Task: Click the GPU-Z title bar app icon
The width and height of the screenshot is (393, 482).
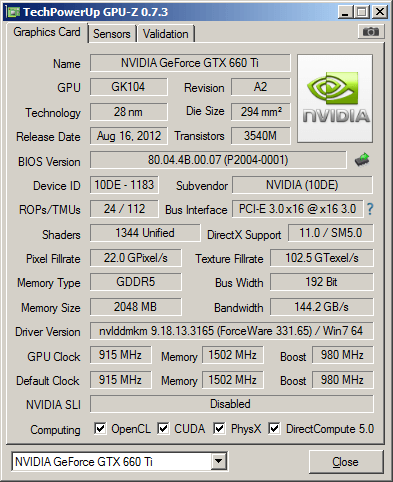Action: (x=14, y=12)
